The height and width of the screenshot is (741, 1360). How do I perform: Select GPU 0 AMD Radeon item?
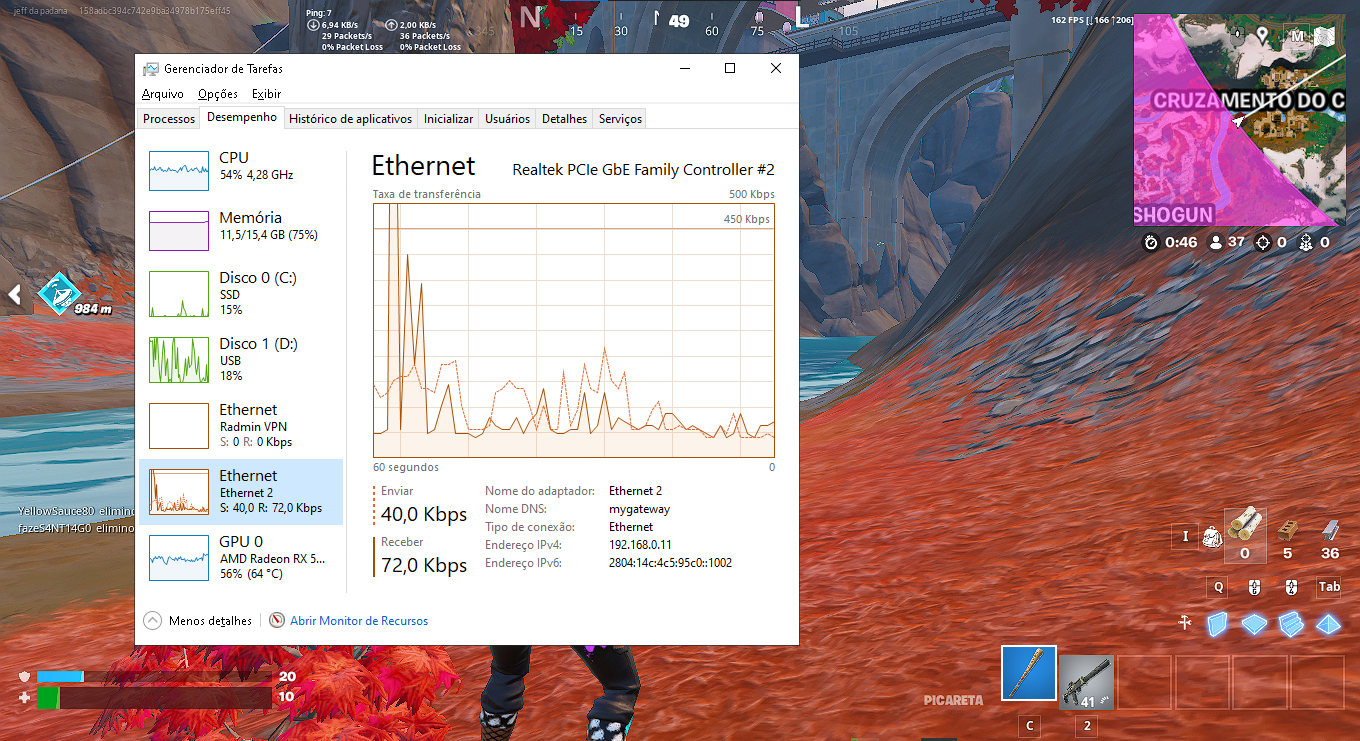click(x=241, y=558)
